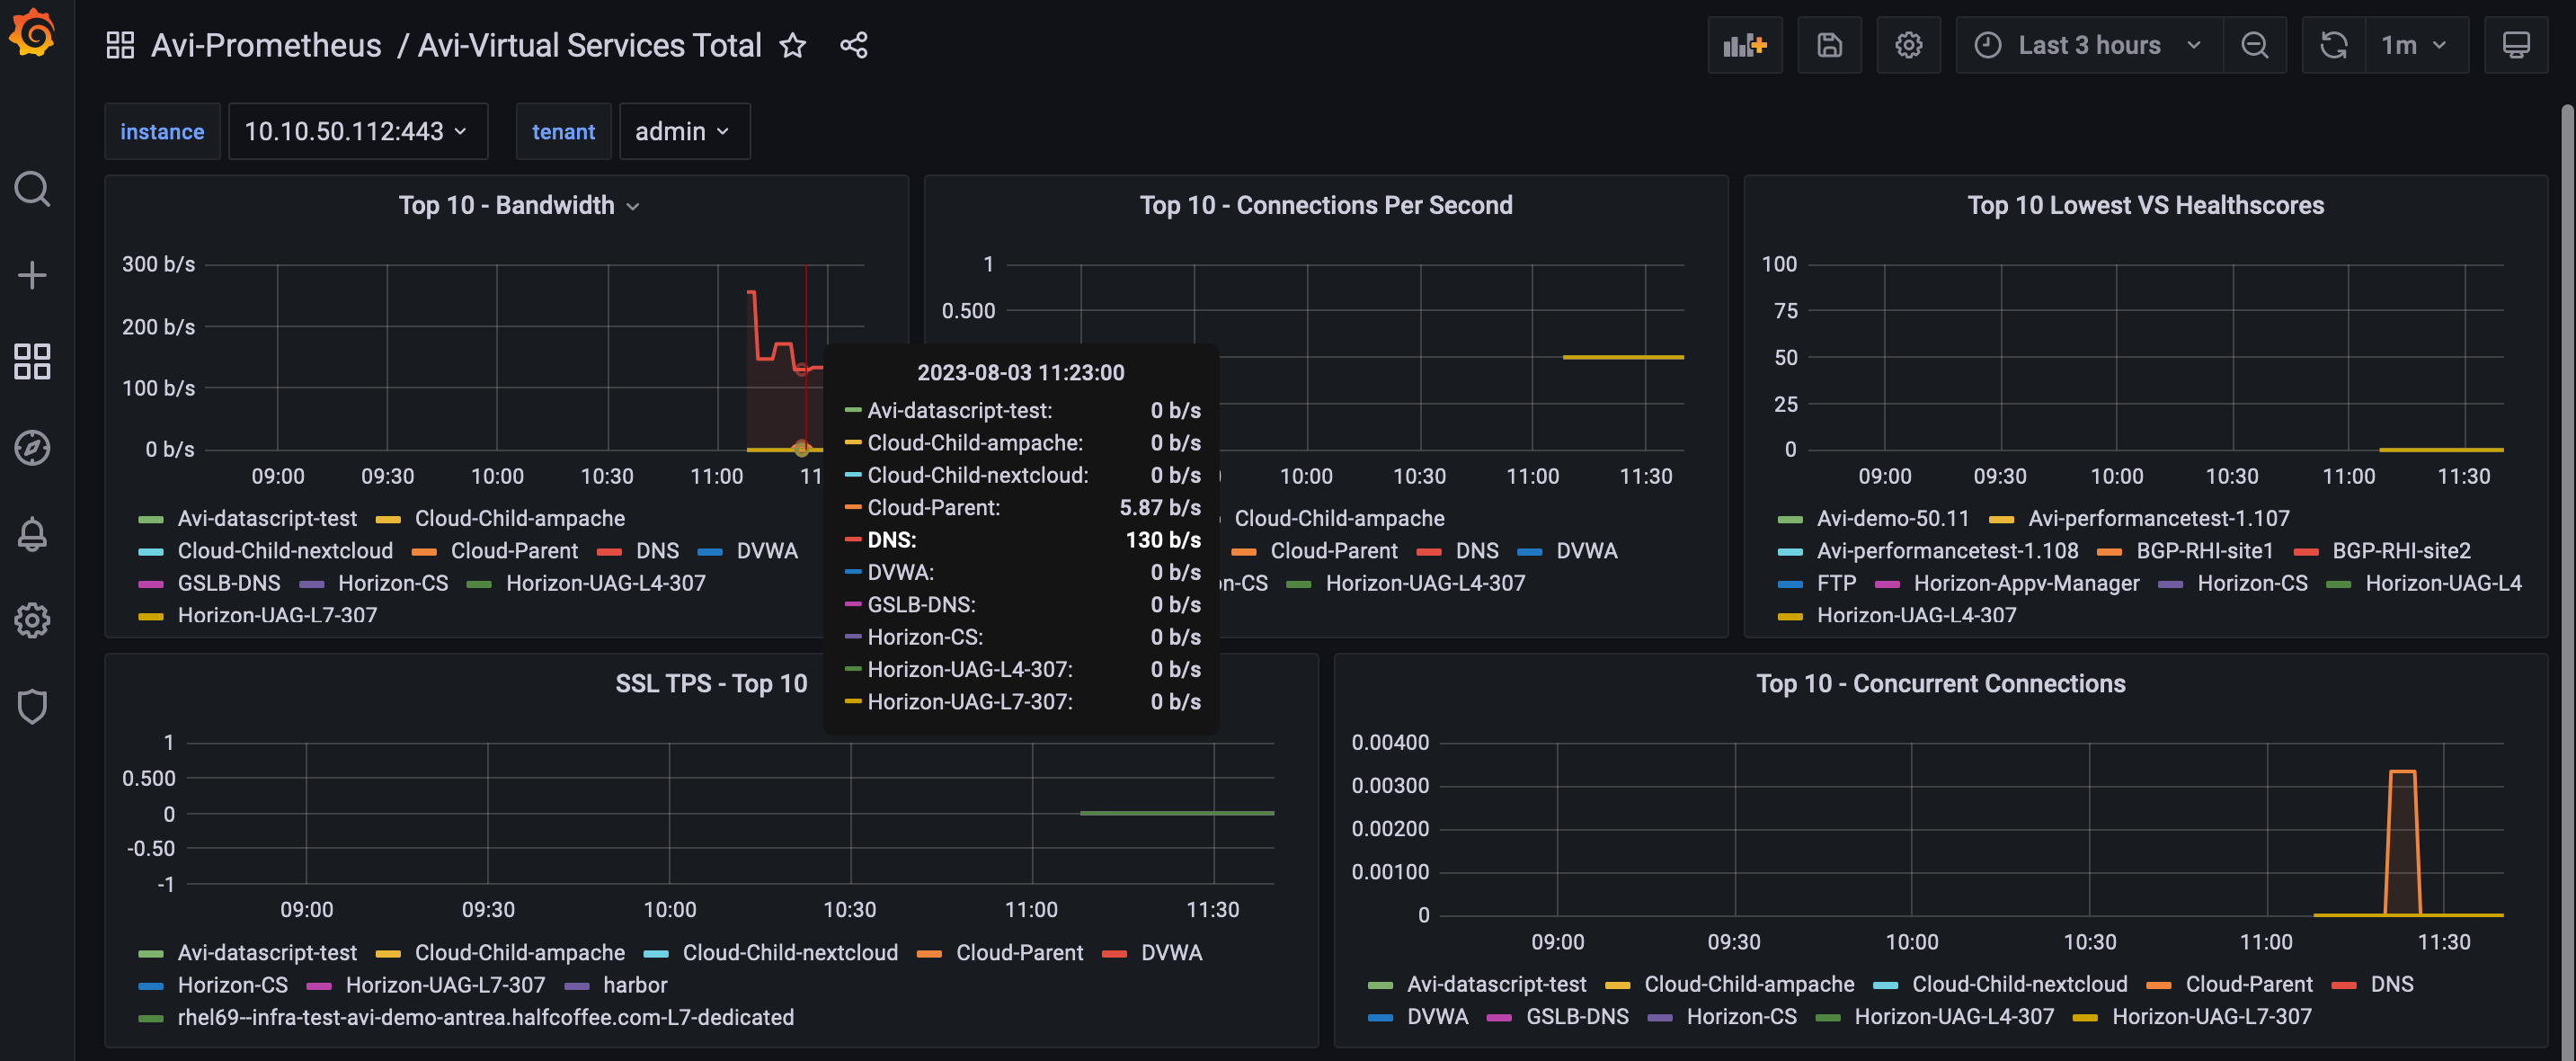Viewport: 2576px width, 1061px height.
Task: Toggle Avi-demo-50.11 in Healthscores legend
Action: [x=1893, y=518]
